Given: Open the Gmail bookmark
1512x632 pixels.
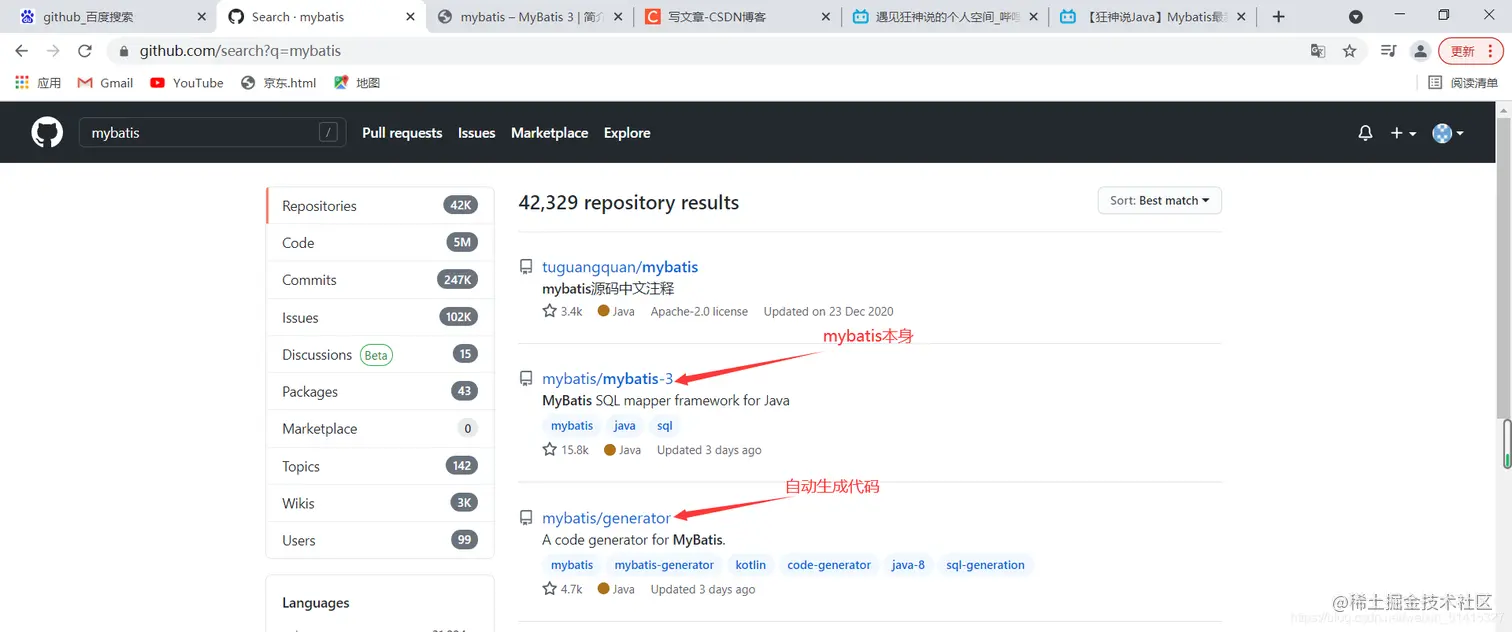Looking at the screenshot, I should click(x=105, y=83).
